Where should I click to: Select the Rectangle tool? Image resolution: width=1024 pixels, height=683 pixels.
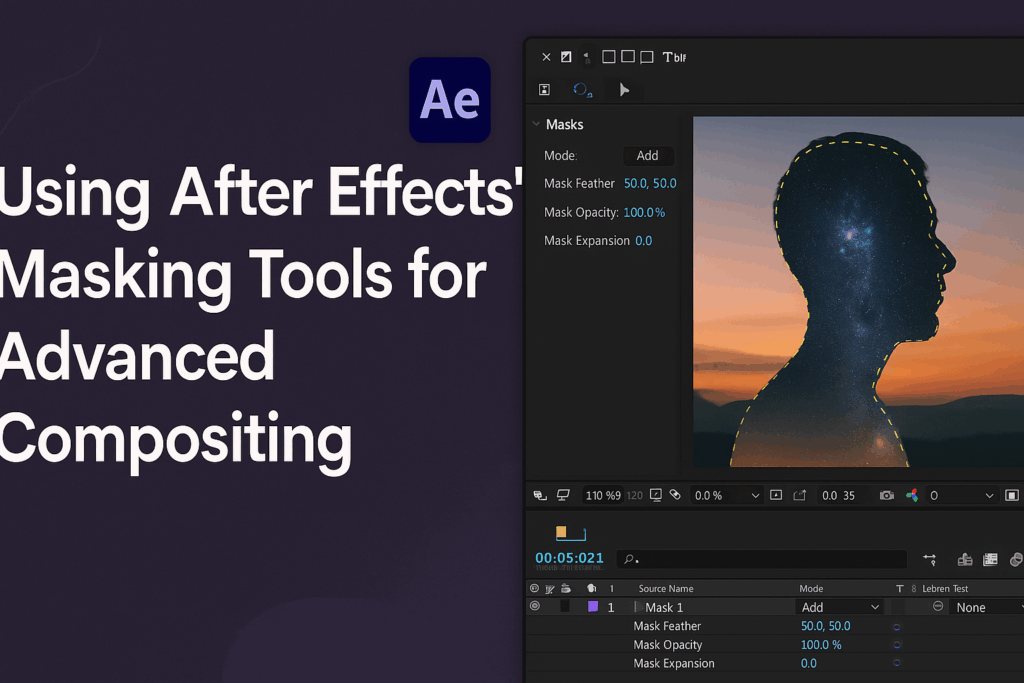click(609, 57)
